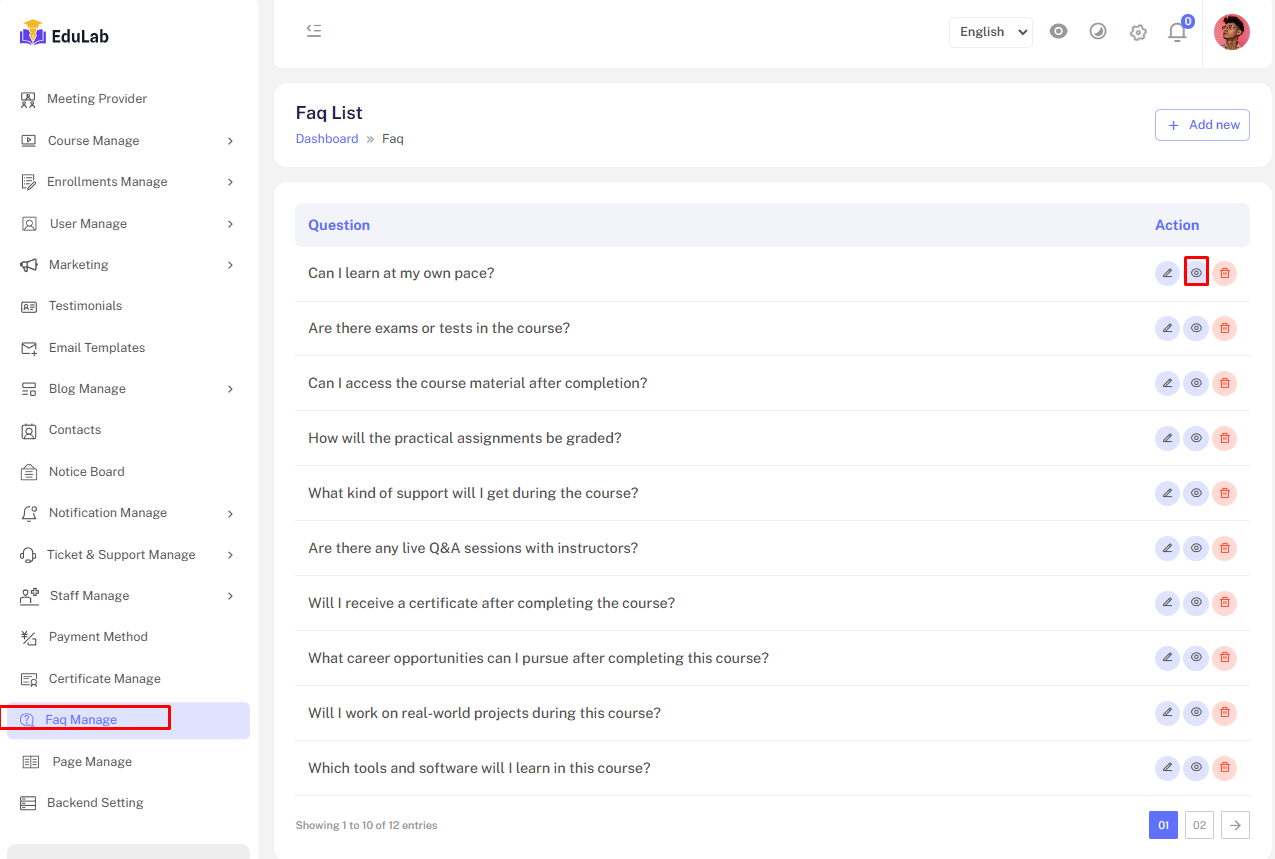Collapse the sidebar with the menu toggle icon

pos(314,31)
